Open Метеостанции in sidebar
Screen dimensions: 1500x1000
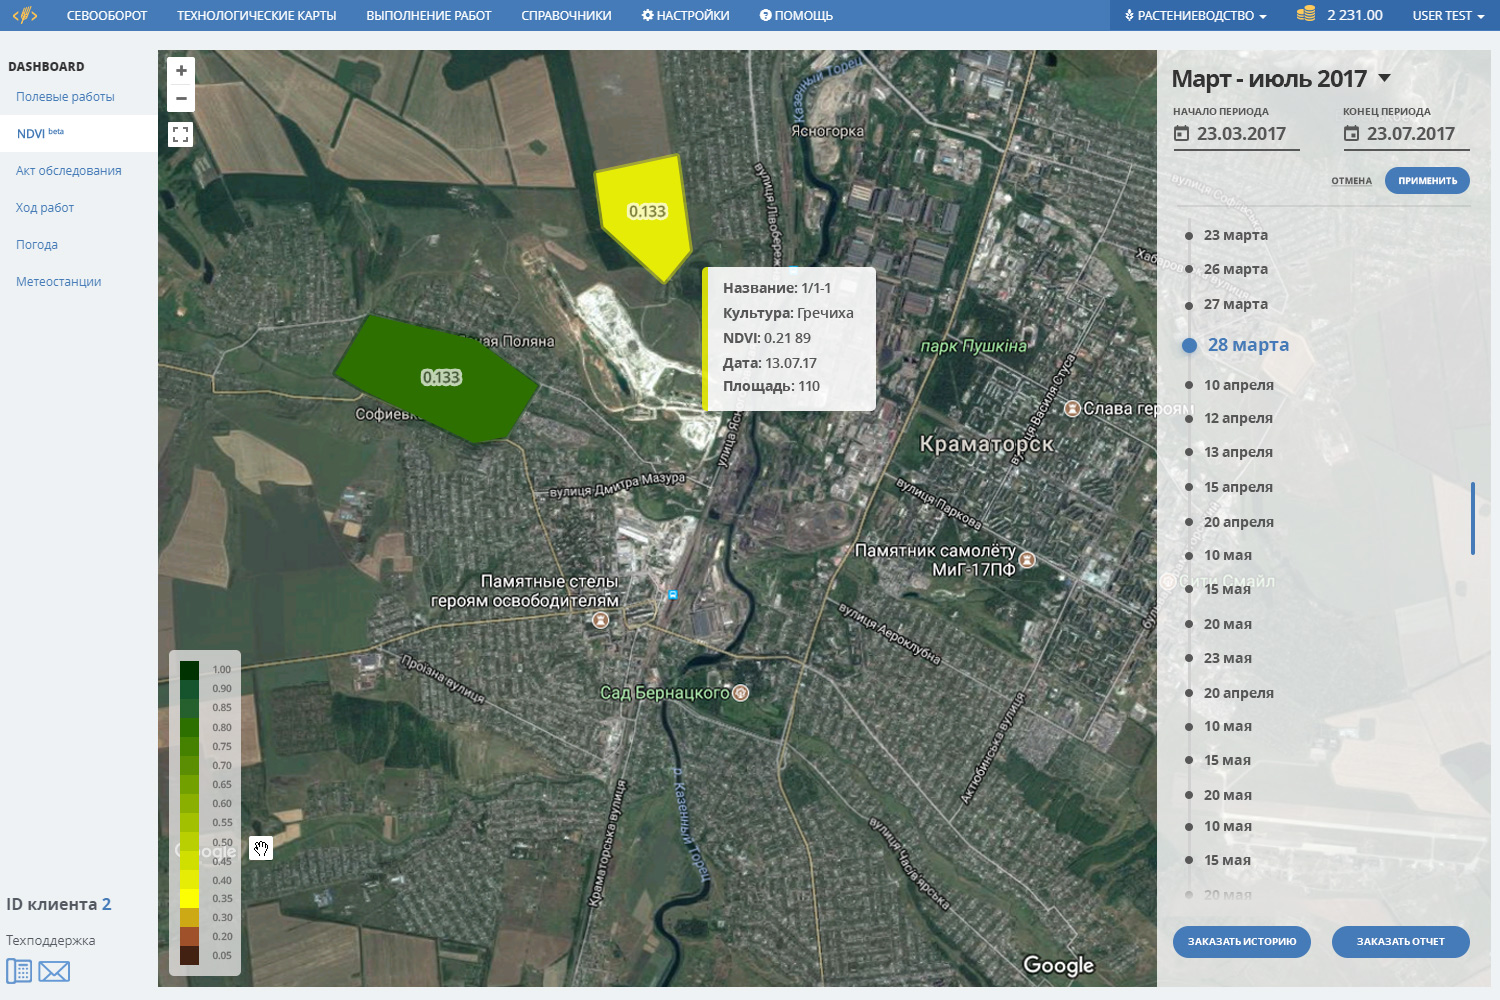(59, 282)
